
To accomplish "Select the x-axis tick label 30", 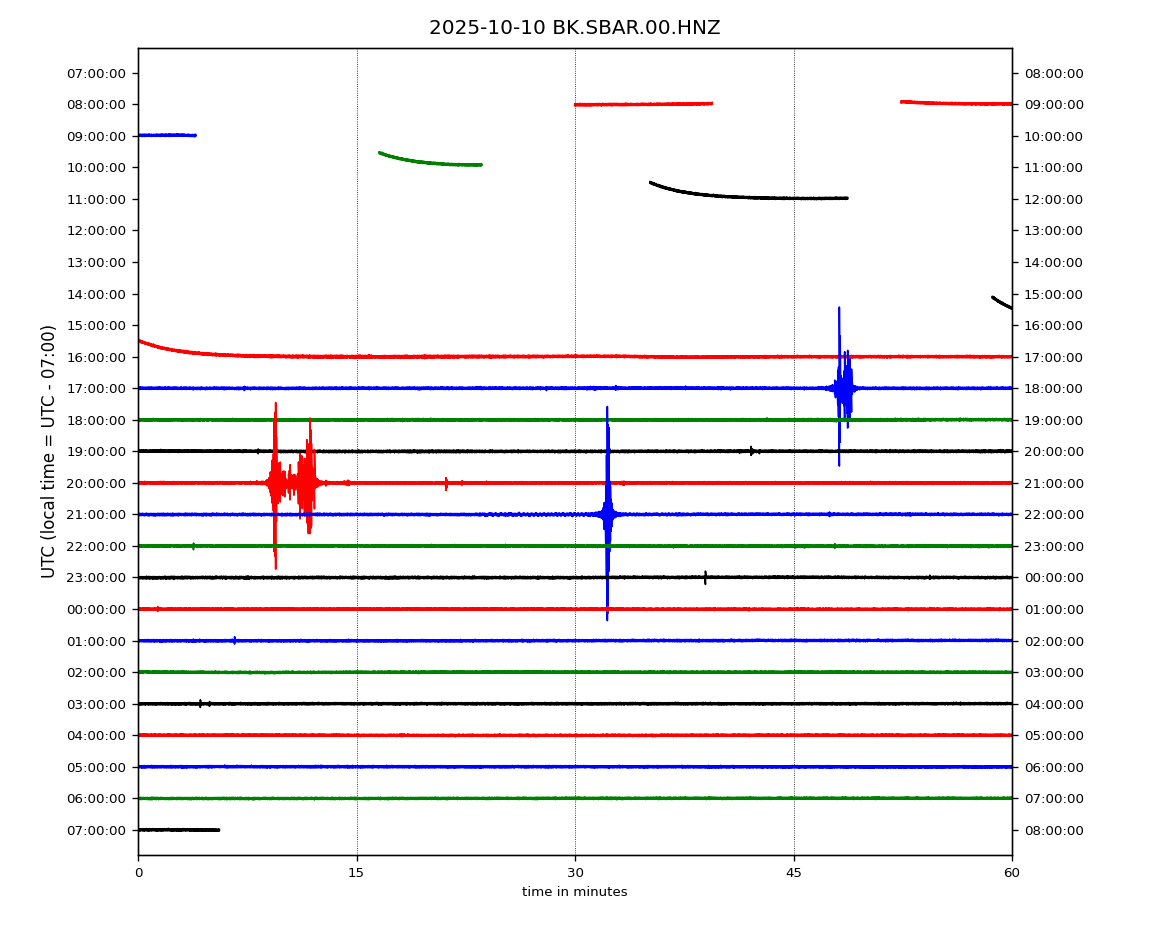I will click(x=575, y=873).
